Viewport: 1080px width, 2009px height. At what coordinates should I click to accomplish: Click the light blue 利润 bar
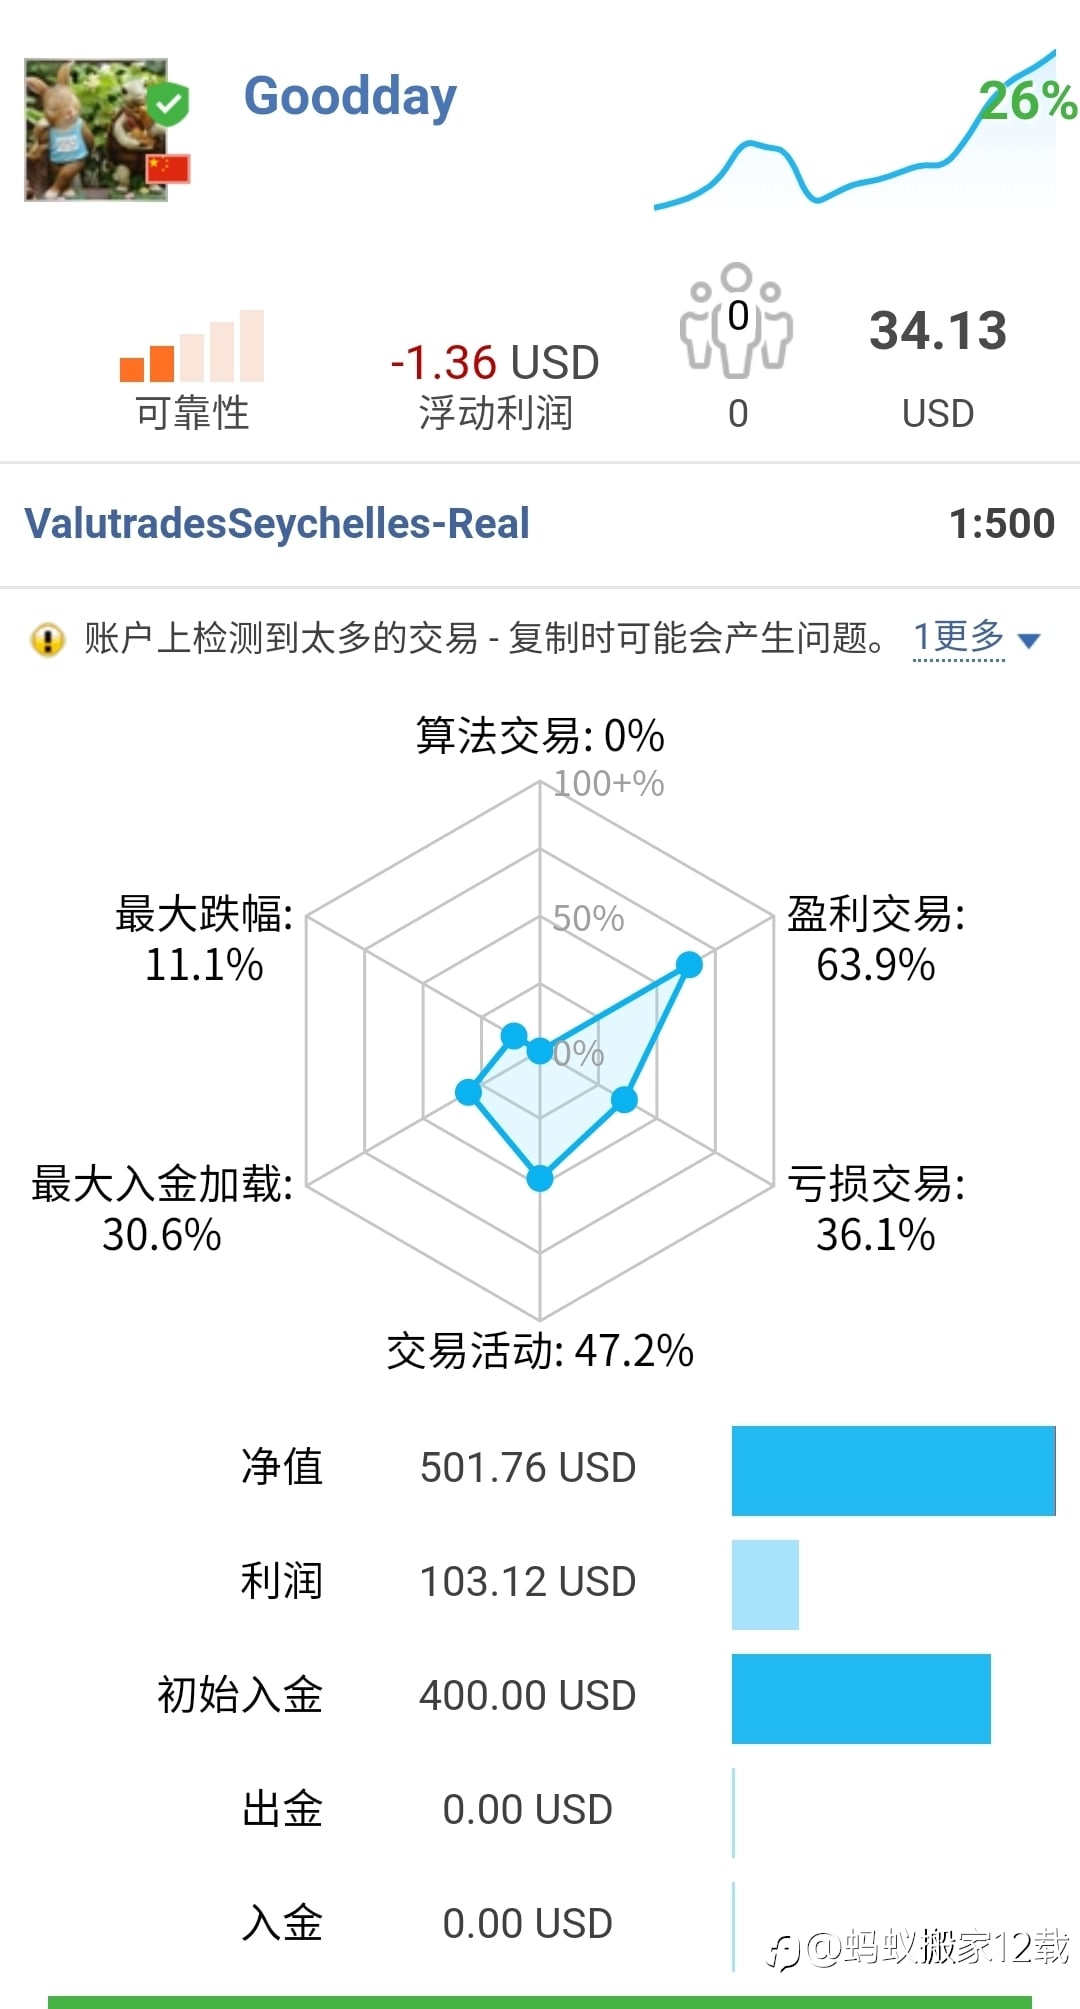[765, 1584]
